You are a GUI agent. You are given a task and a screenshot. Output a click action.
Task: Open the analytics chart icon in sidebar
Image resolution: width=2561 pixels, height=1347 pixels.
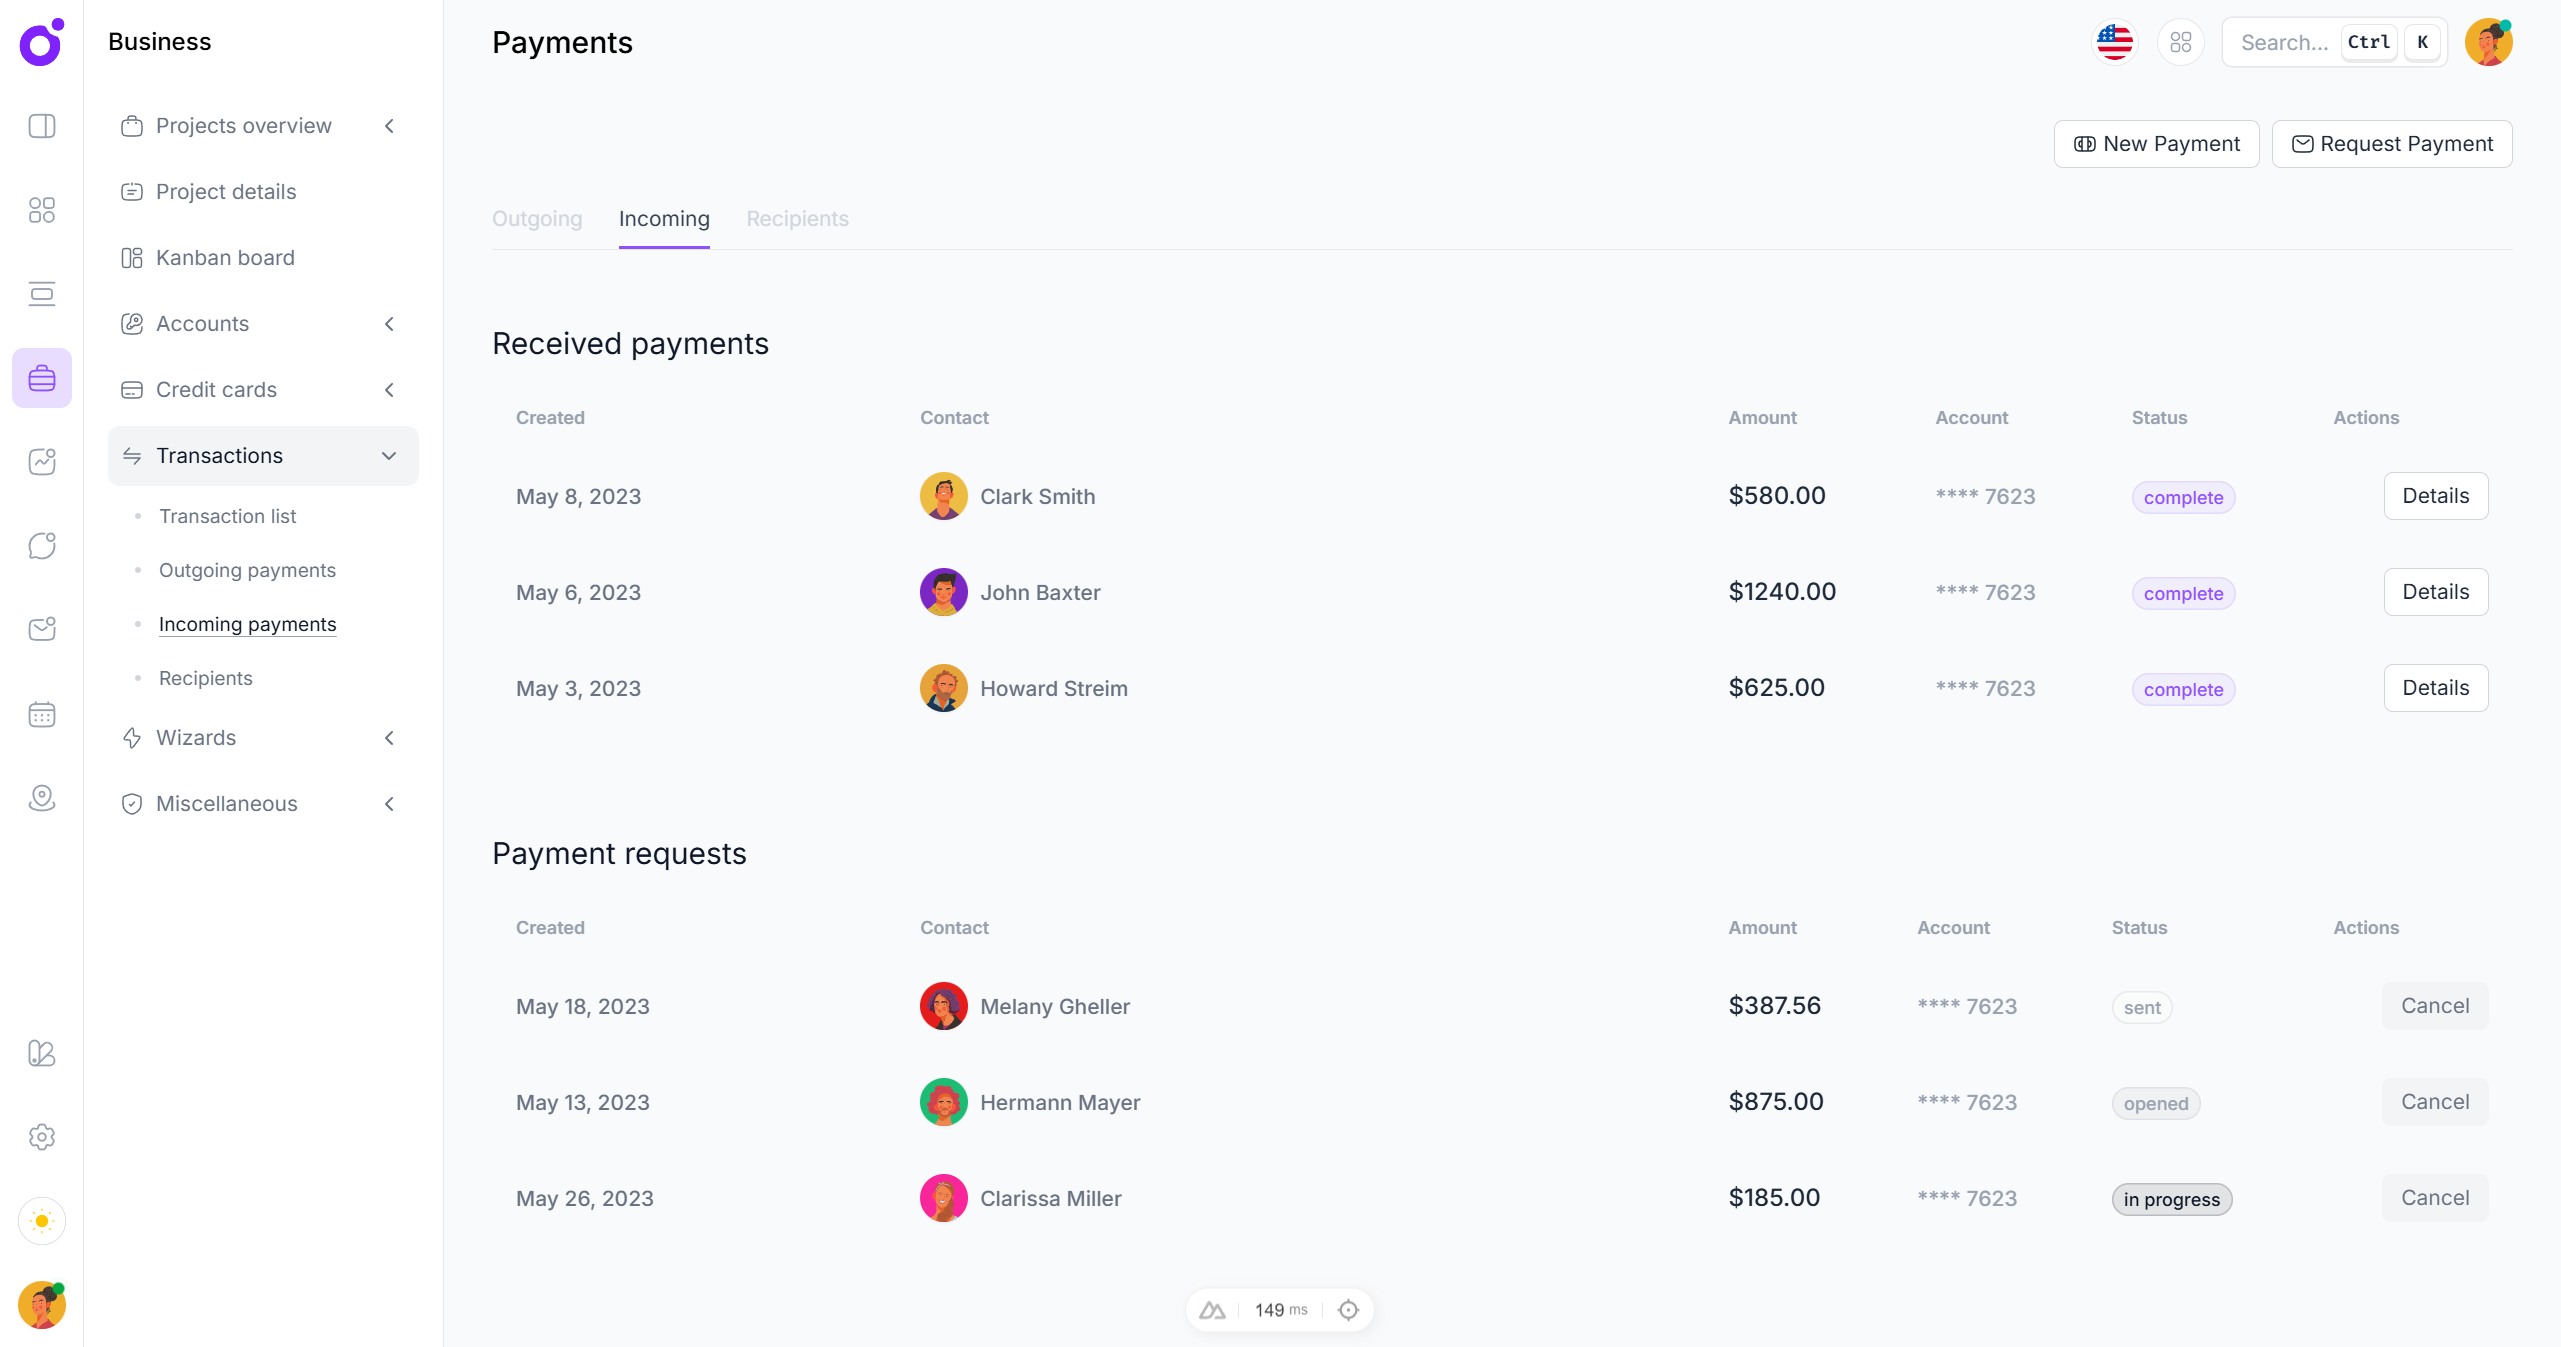coord(42,461)
